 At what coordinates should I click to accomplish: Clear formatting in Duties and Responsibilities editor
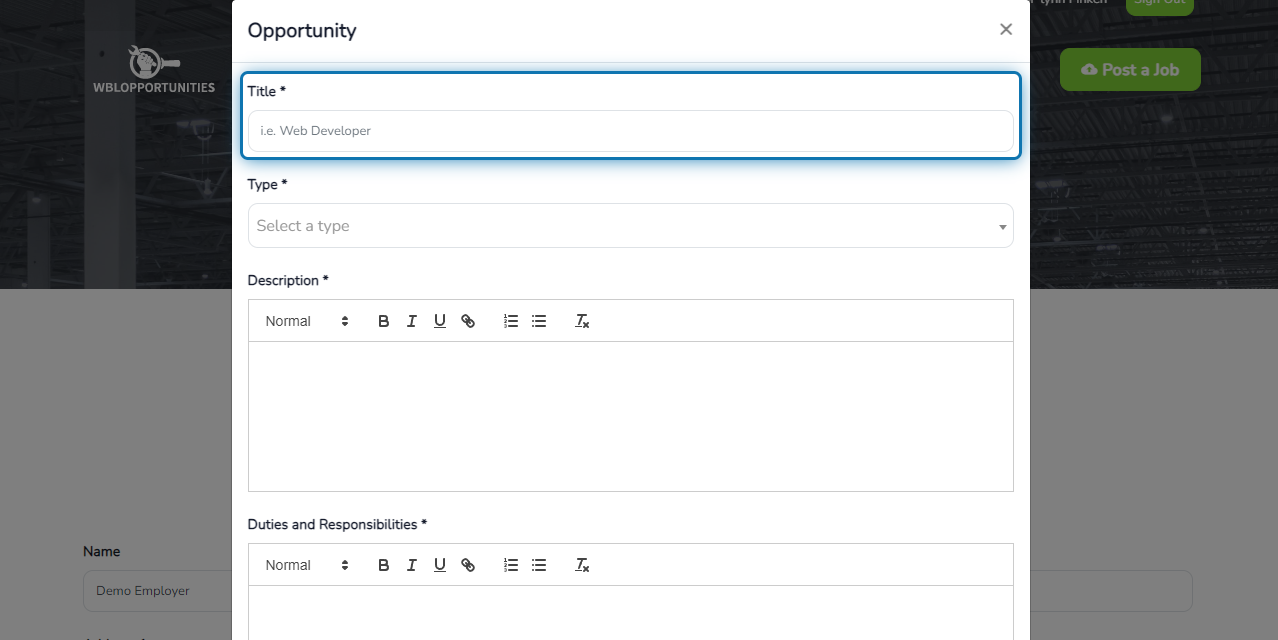pos(582,565)
